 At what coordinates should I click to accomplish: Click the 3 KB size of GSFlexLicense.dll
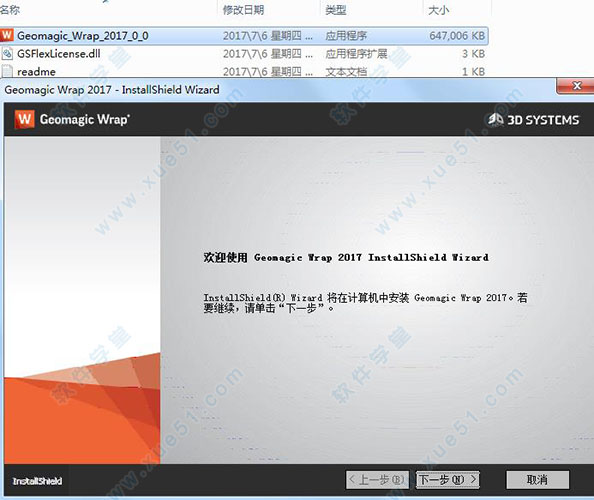[473, 53]
